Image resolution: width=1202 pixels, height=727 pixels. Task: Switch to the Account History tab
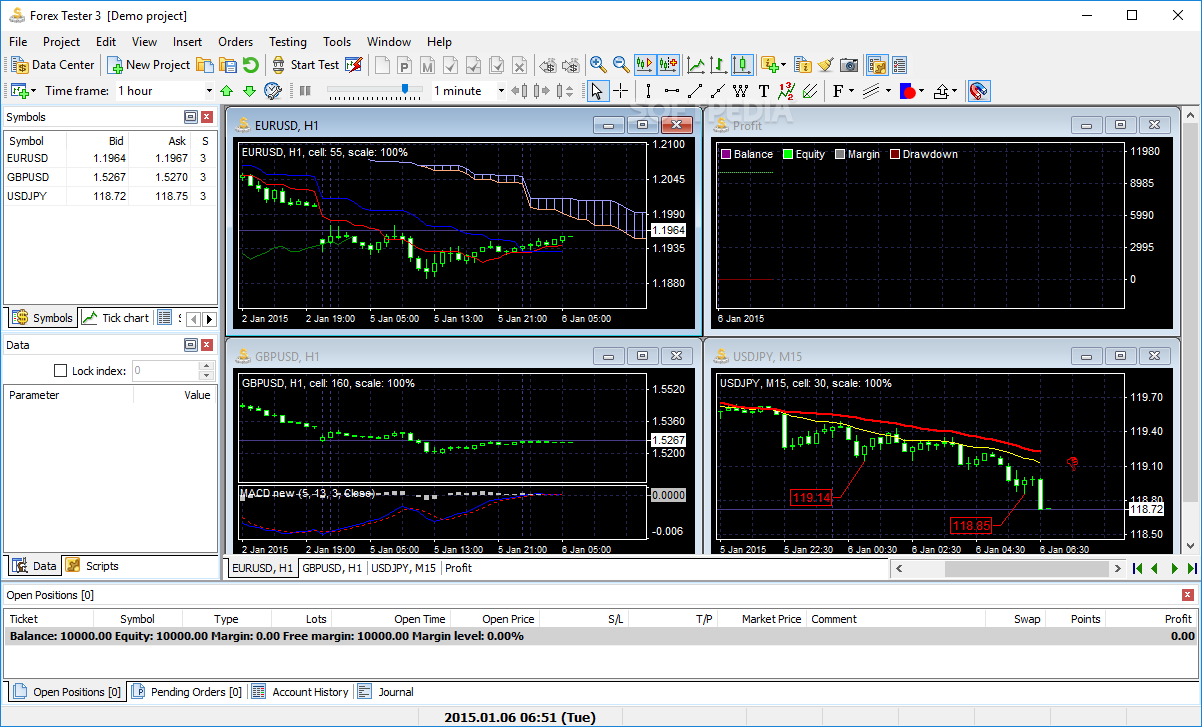pos(300,692)
